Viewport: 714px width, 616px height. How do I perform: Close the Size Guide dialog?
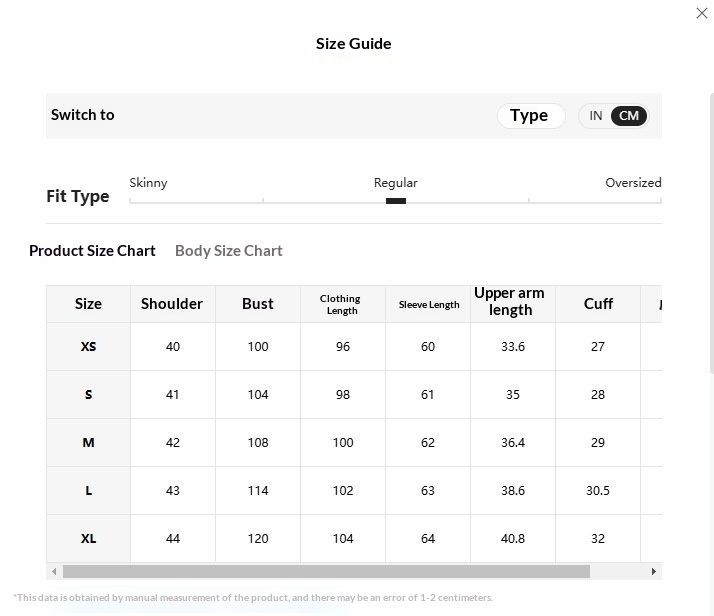[702, 13]
